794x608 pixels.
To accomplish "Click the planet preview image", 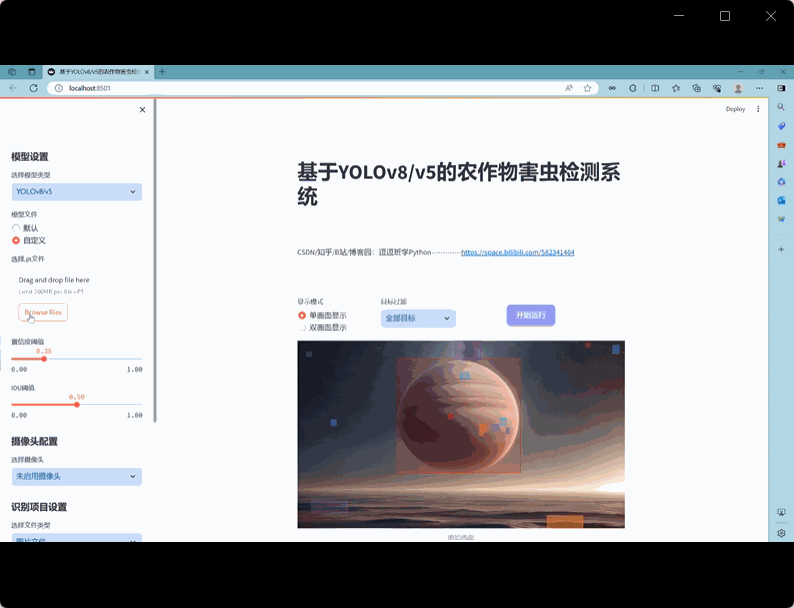I will click(461, 434).
